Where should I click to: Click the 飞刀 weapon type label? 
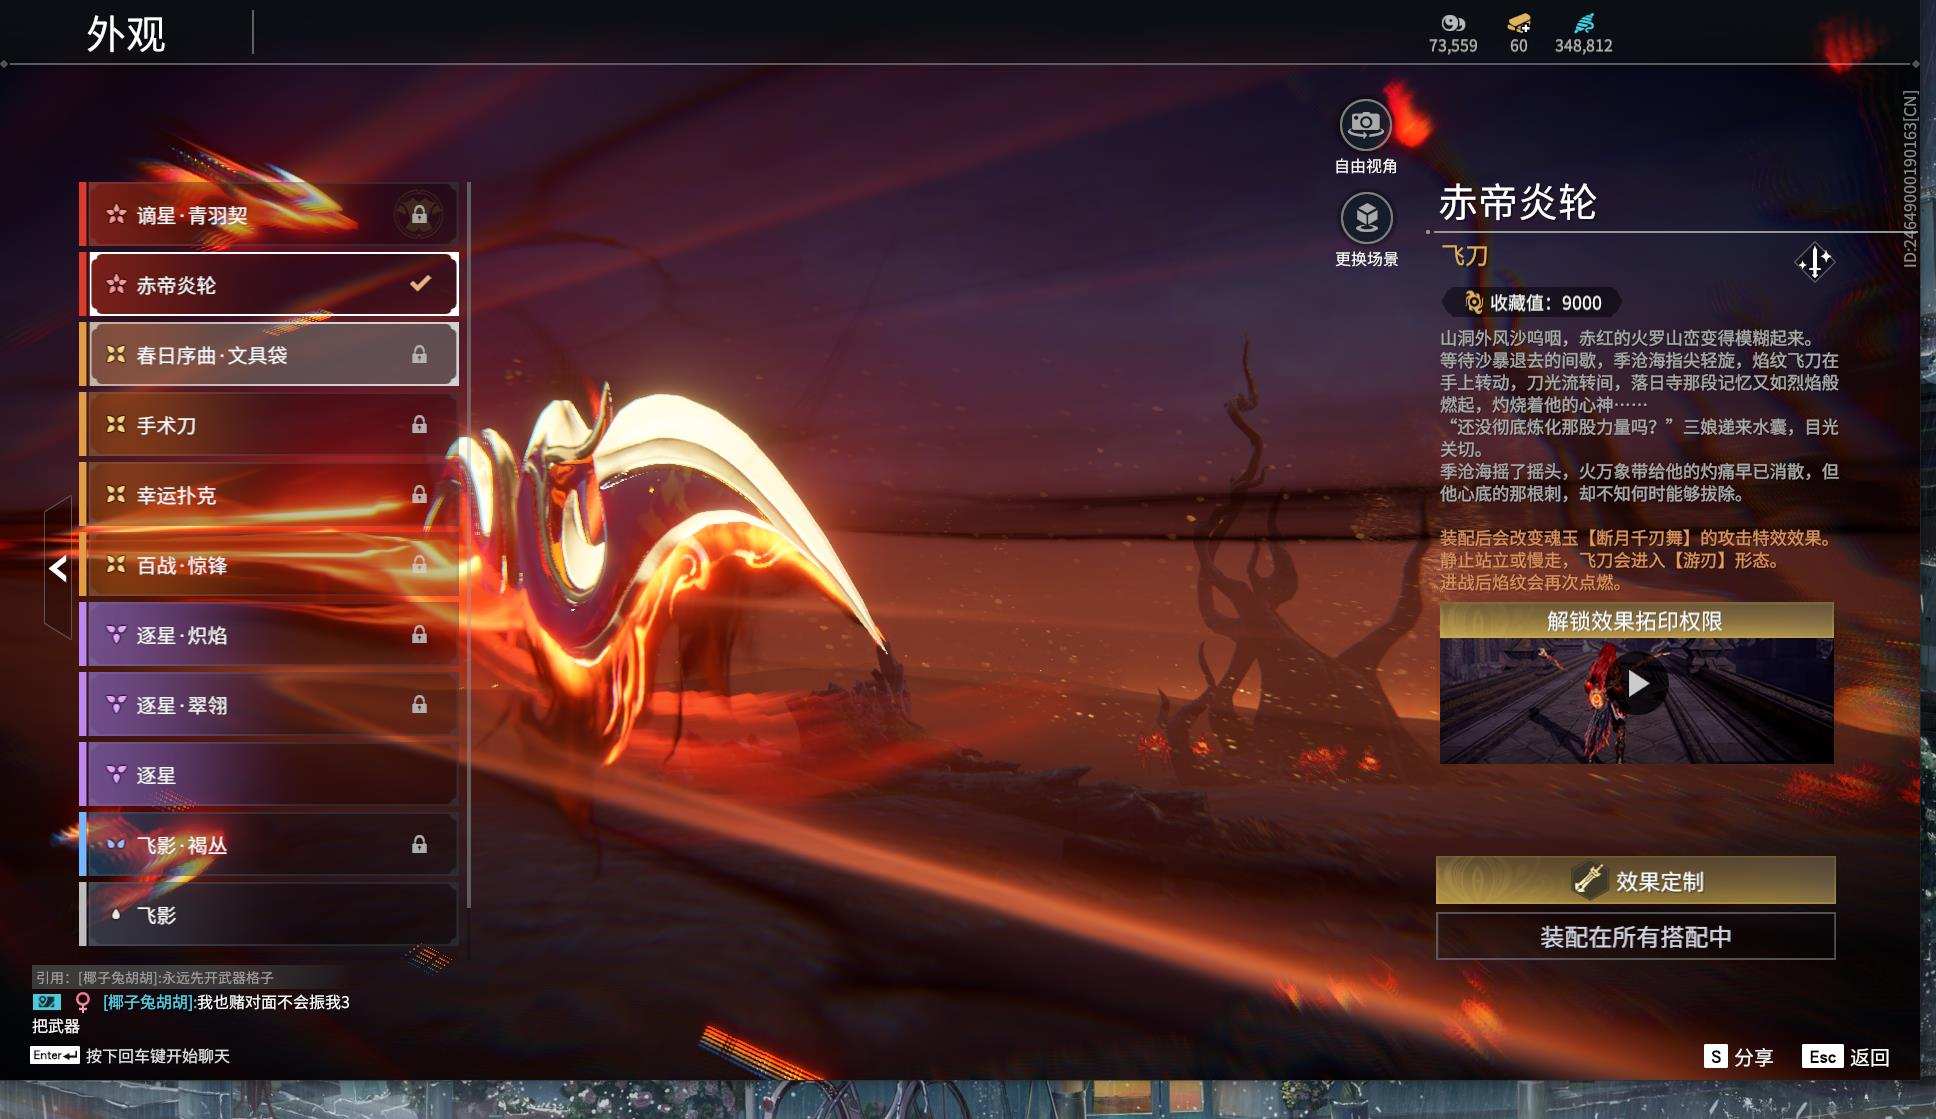pos(1465,256)
